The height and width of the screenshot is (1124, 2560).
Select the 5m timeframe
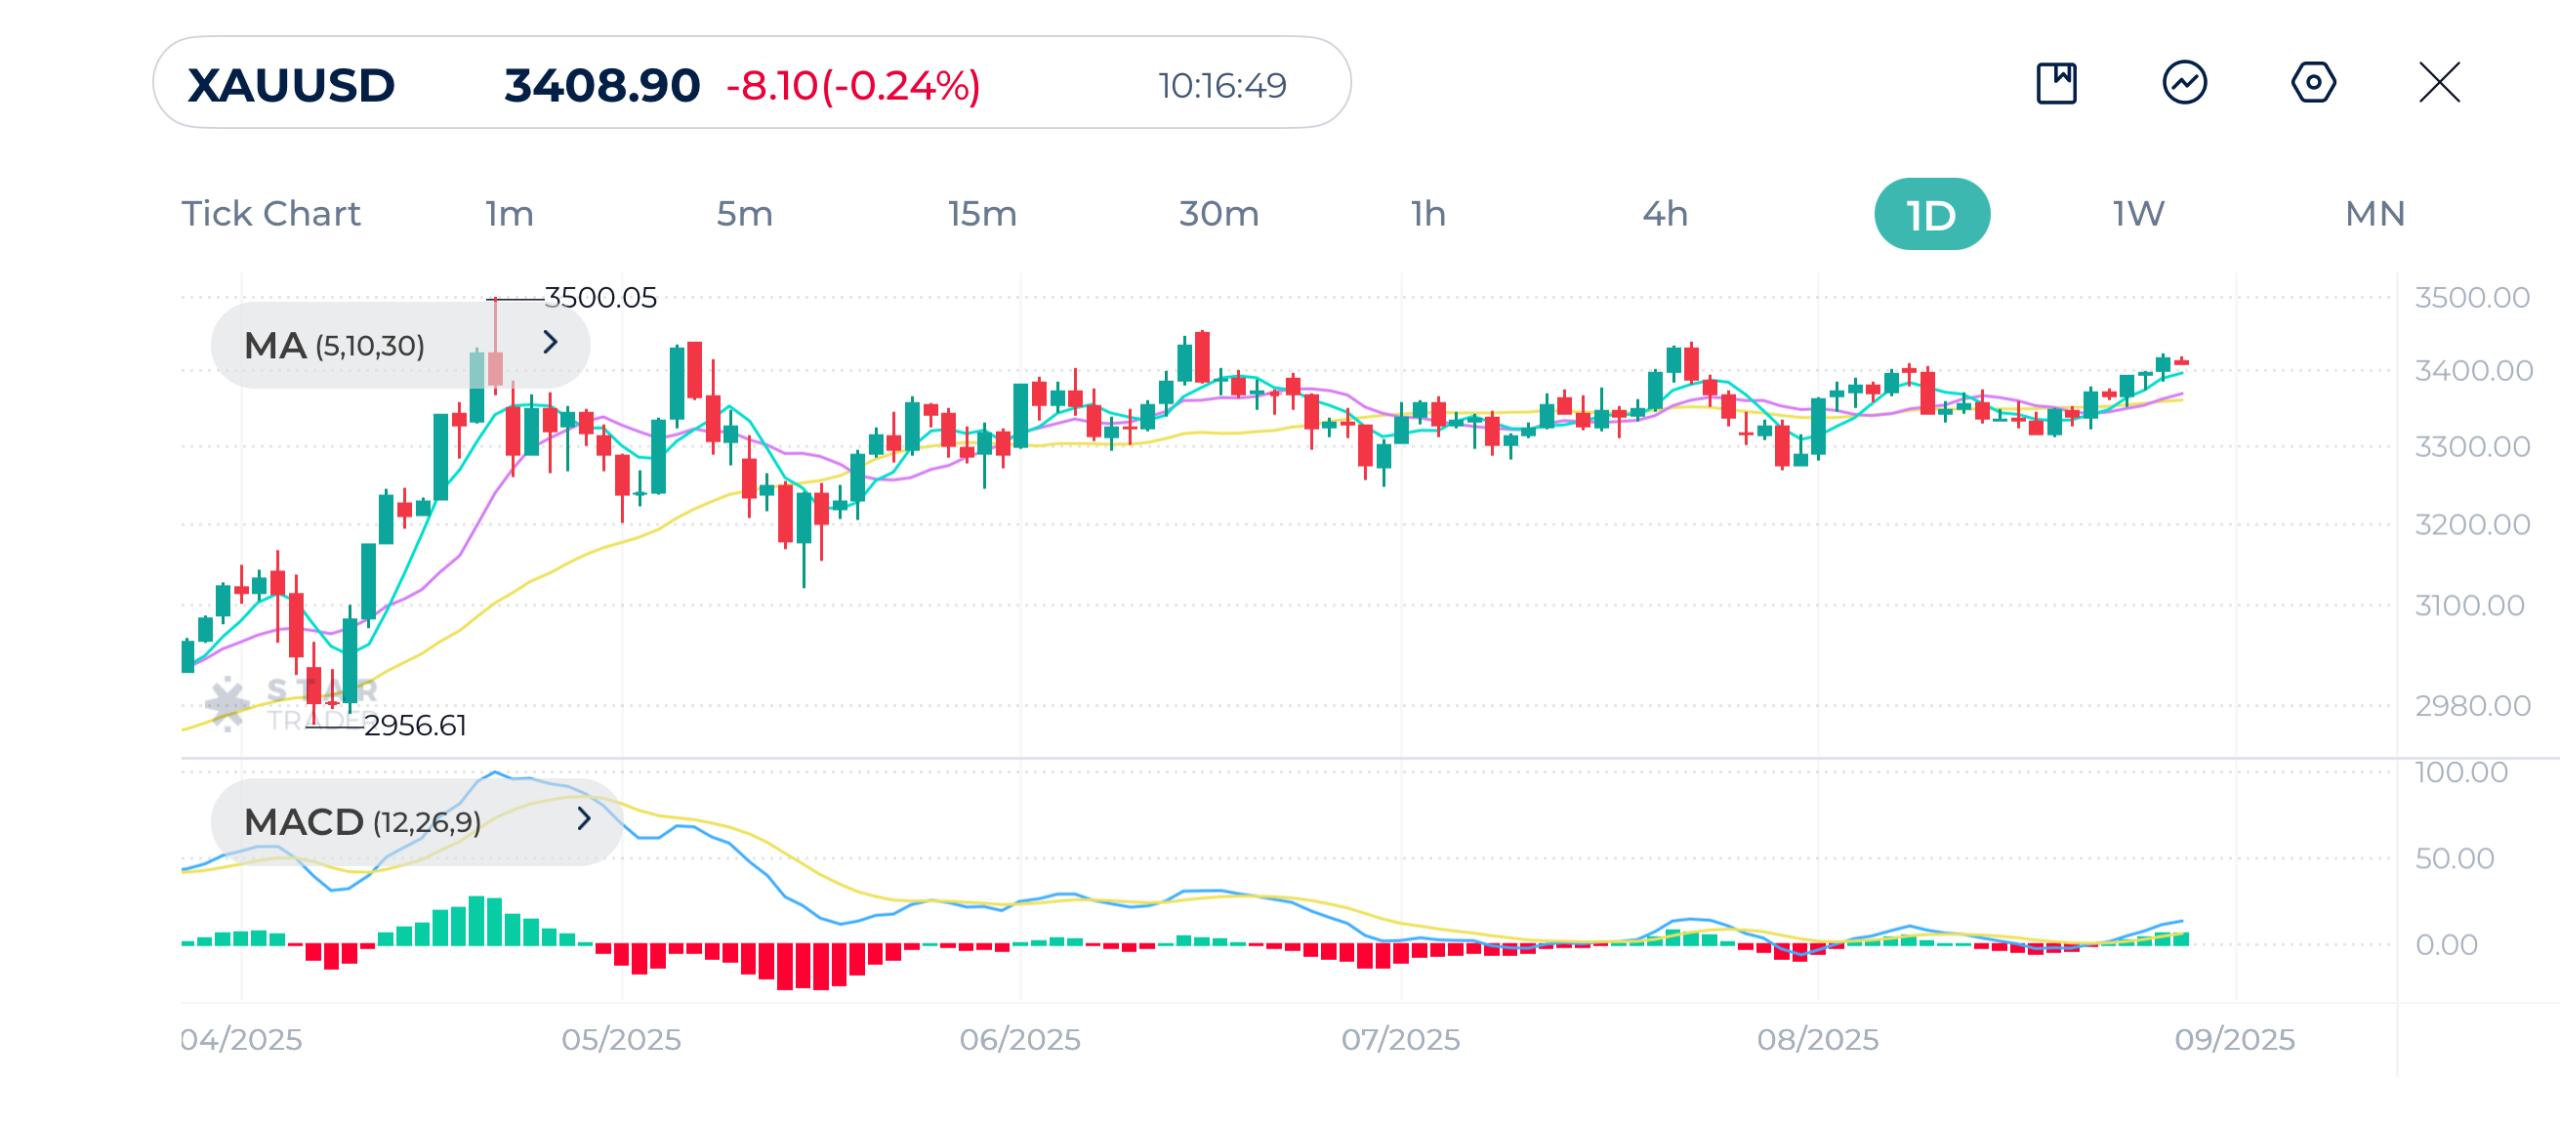[x=744, y=214]
